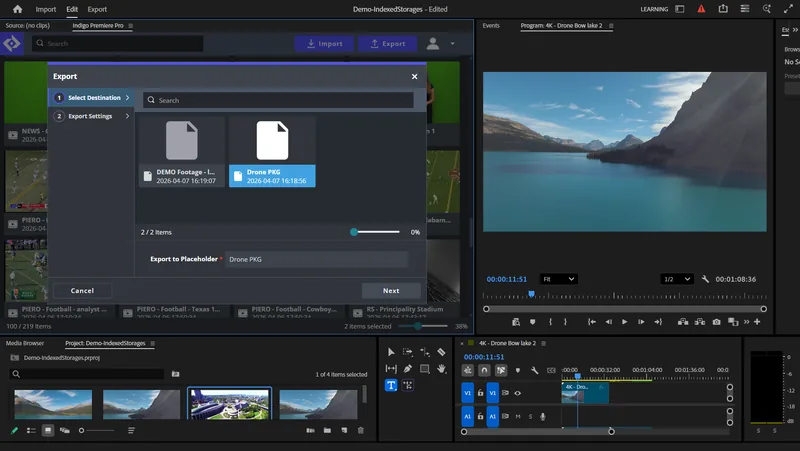
Task: Open user account dropdown arrow
Action: pyautogui.click(x=452, y=43)
